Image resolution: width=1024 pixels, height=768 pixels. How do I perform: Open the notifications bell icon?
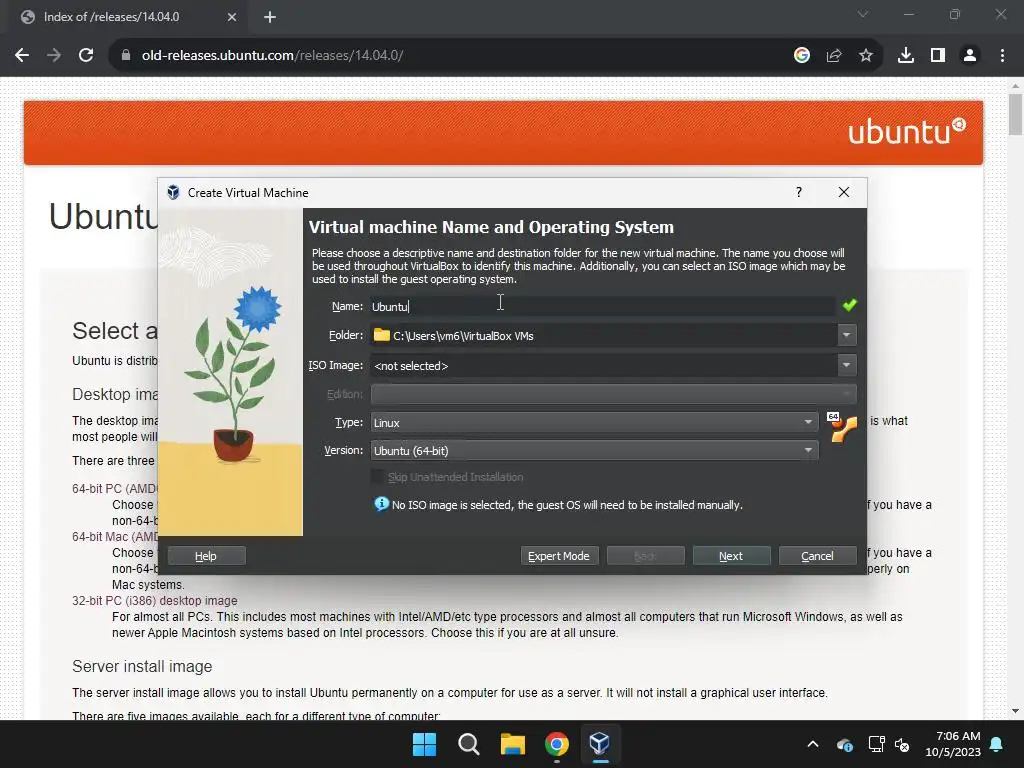(x=997, y=744)
